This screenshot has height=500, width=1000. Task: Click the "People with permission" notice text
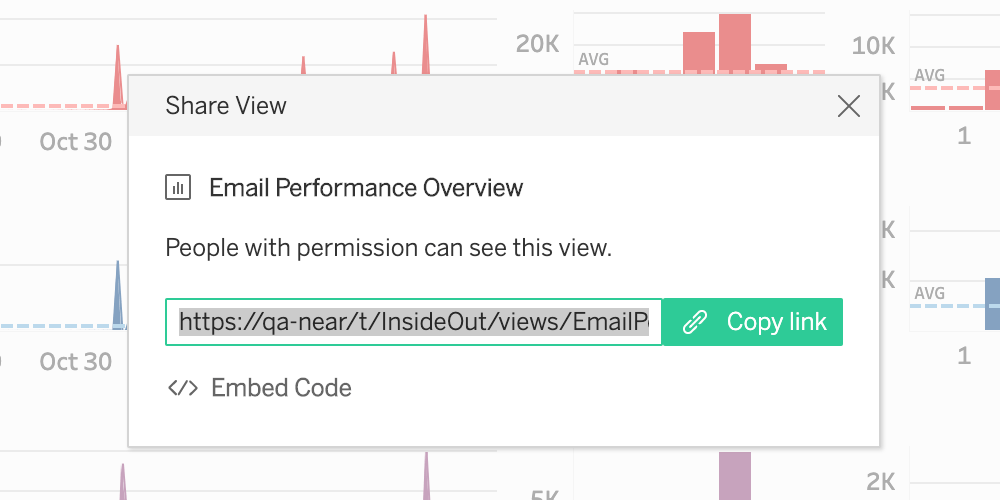pyautogui.click(x=388, y=248)
